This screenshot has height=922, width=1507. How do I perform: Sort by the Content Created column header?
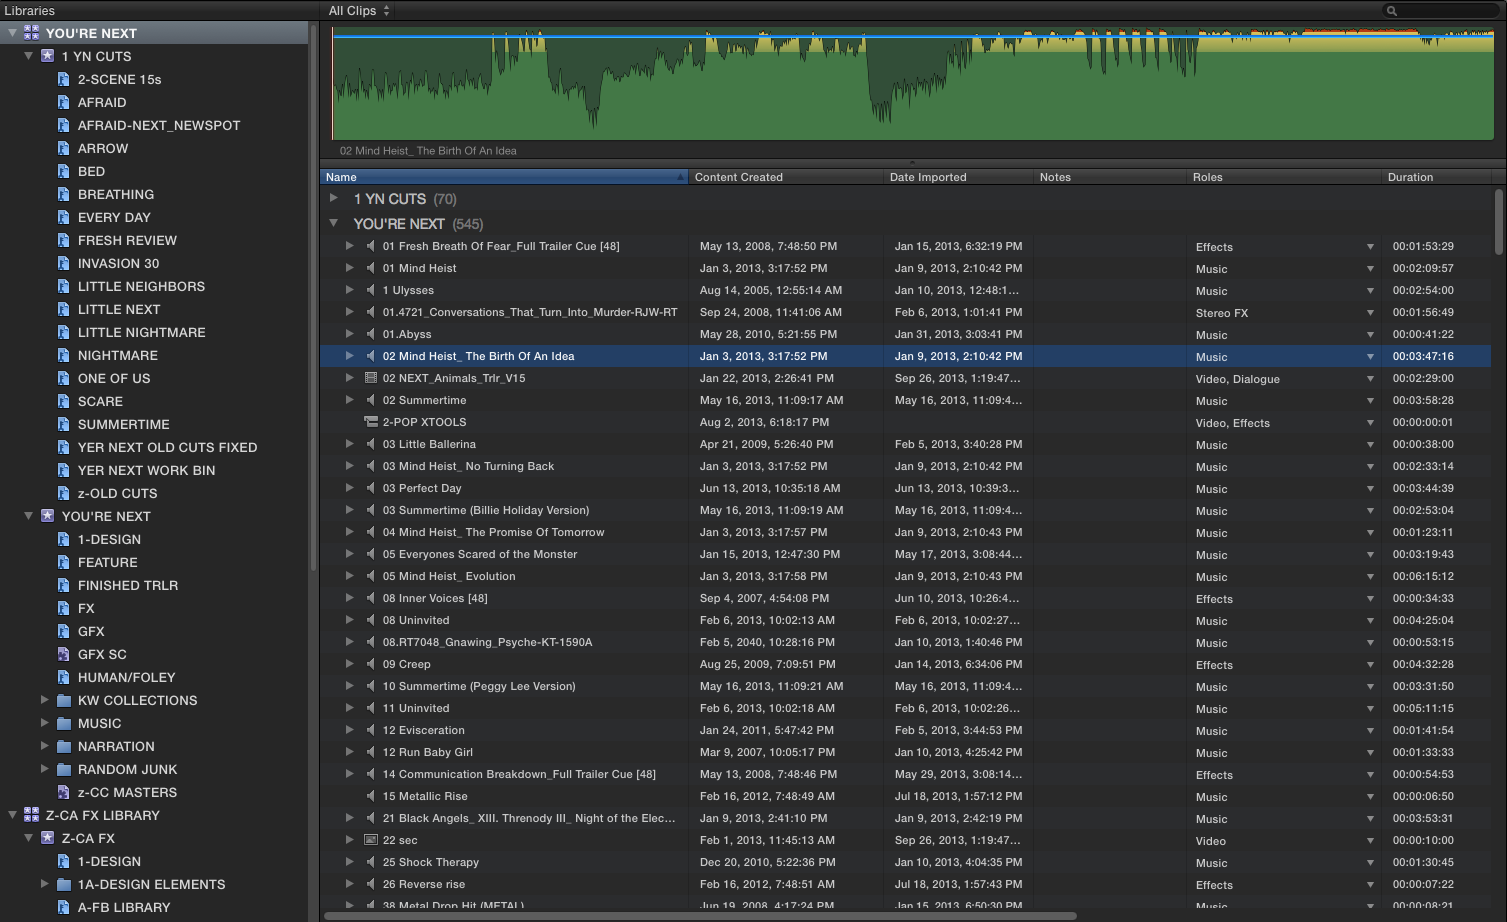[x=739, y=177]
